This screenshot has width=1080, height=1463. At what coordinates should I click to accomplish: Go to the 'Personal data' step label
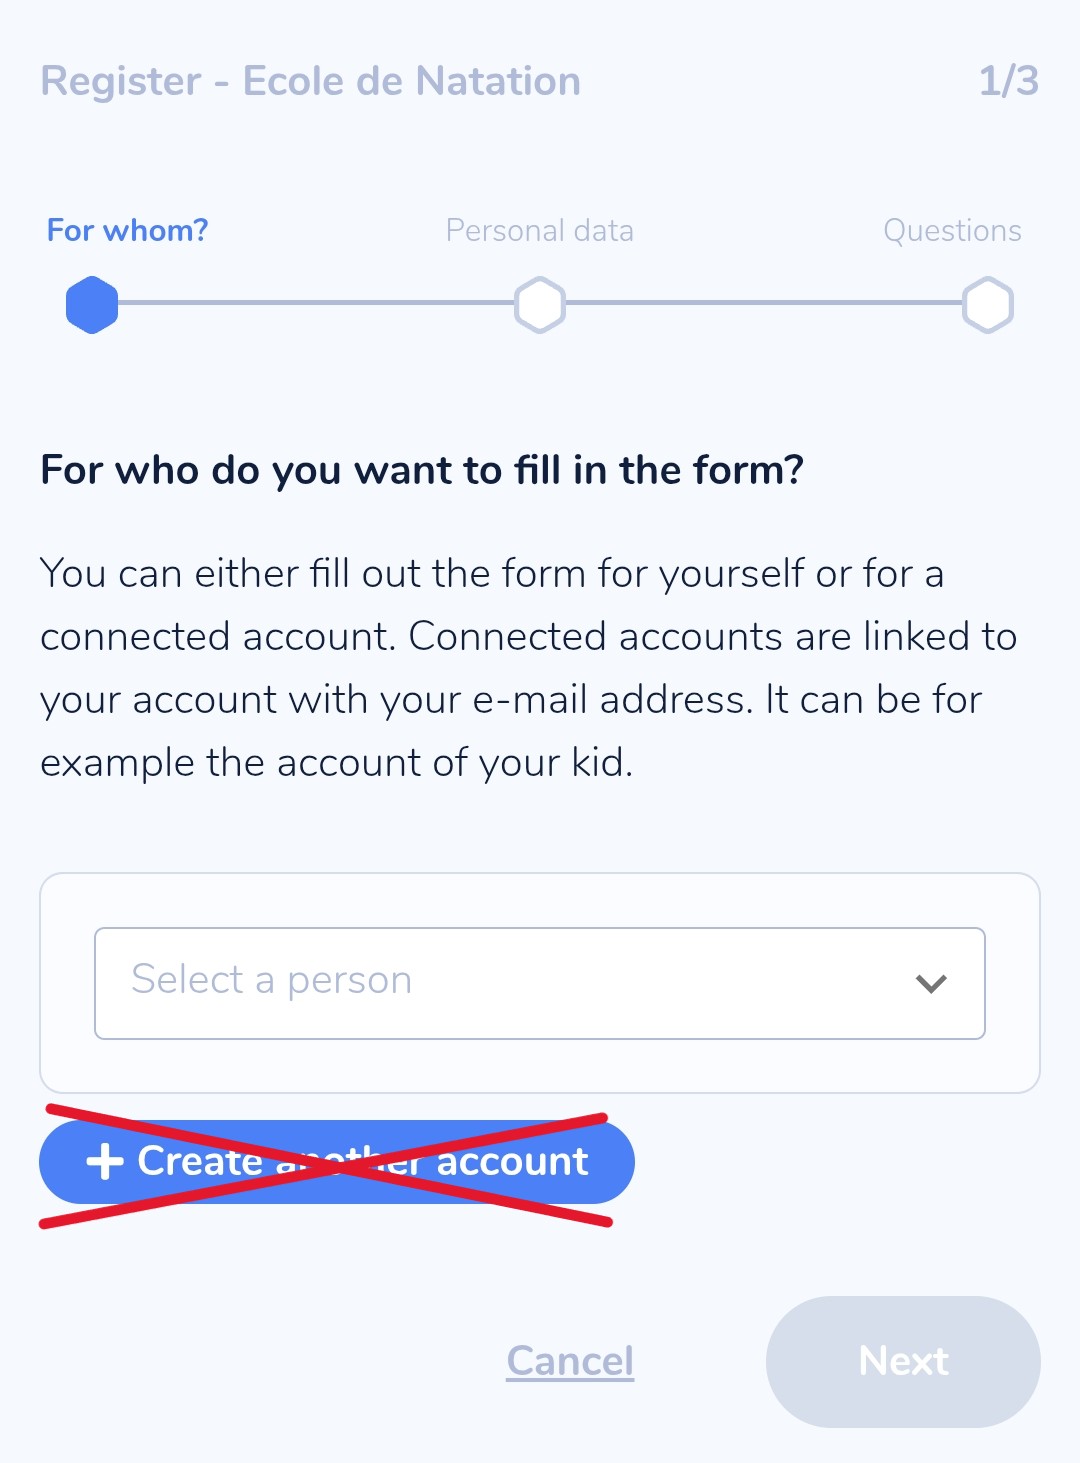pyautogui.click(x=540, y=231)
